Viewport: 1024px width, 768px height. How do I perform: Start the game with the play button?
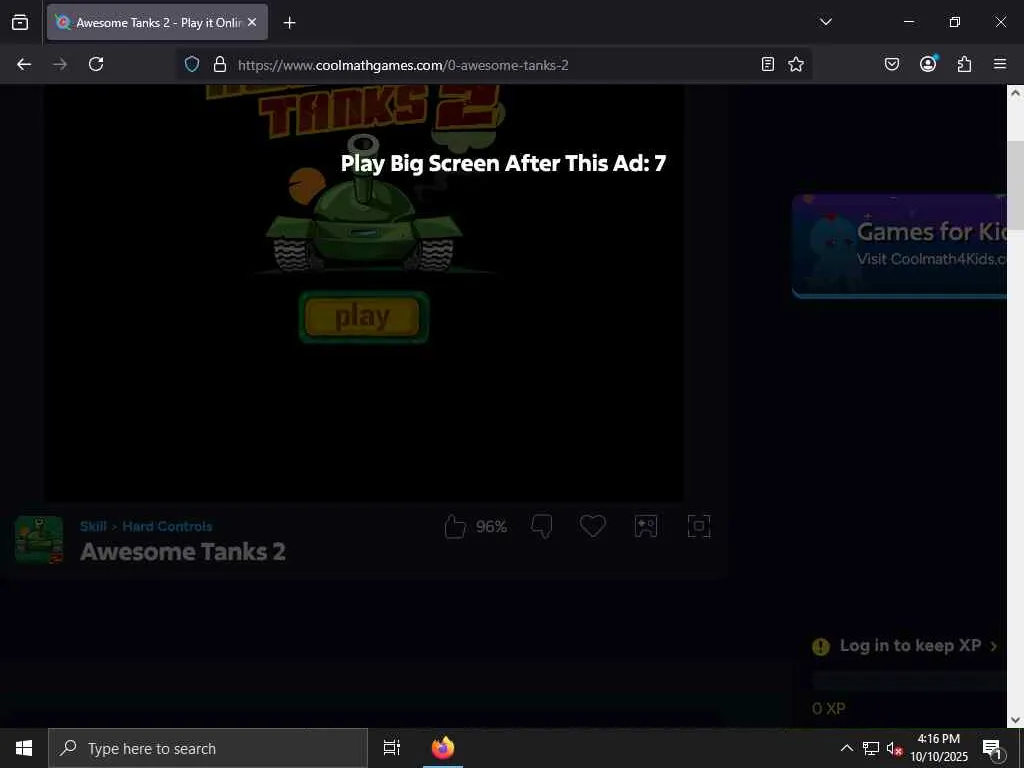point(363,317)
